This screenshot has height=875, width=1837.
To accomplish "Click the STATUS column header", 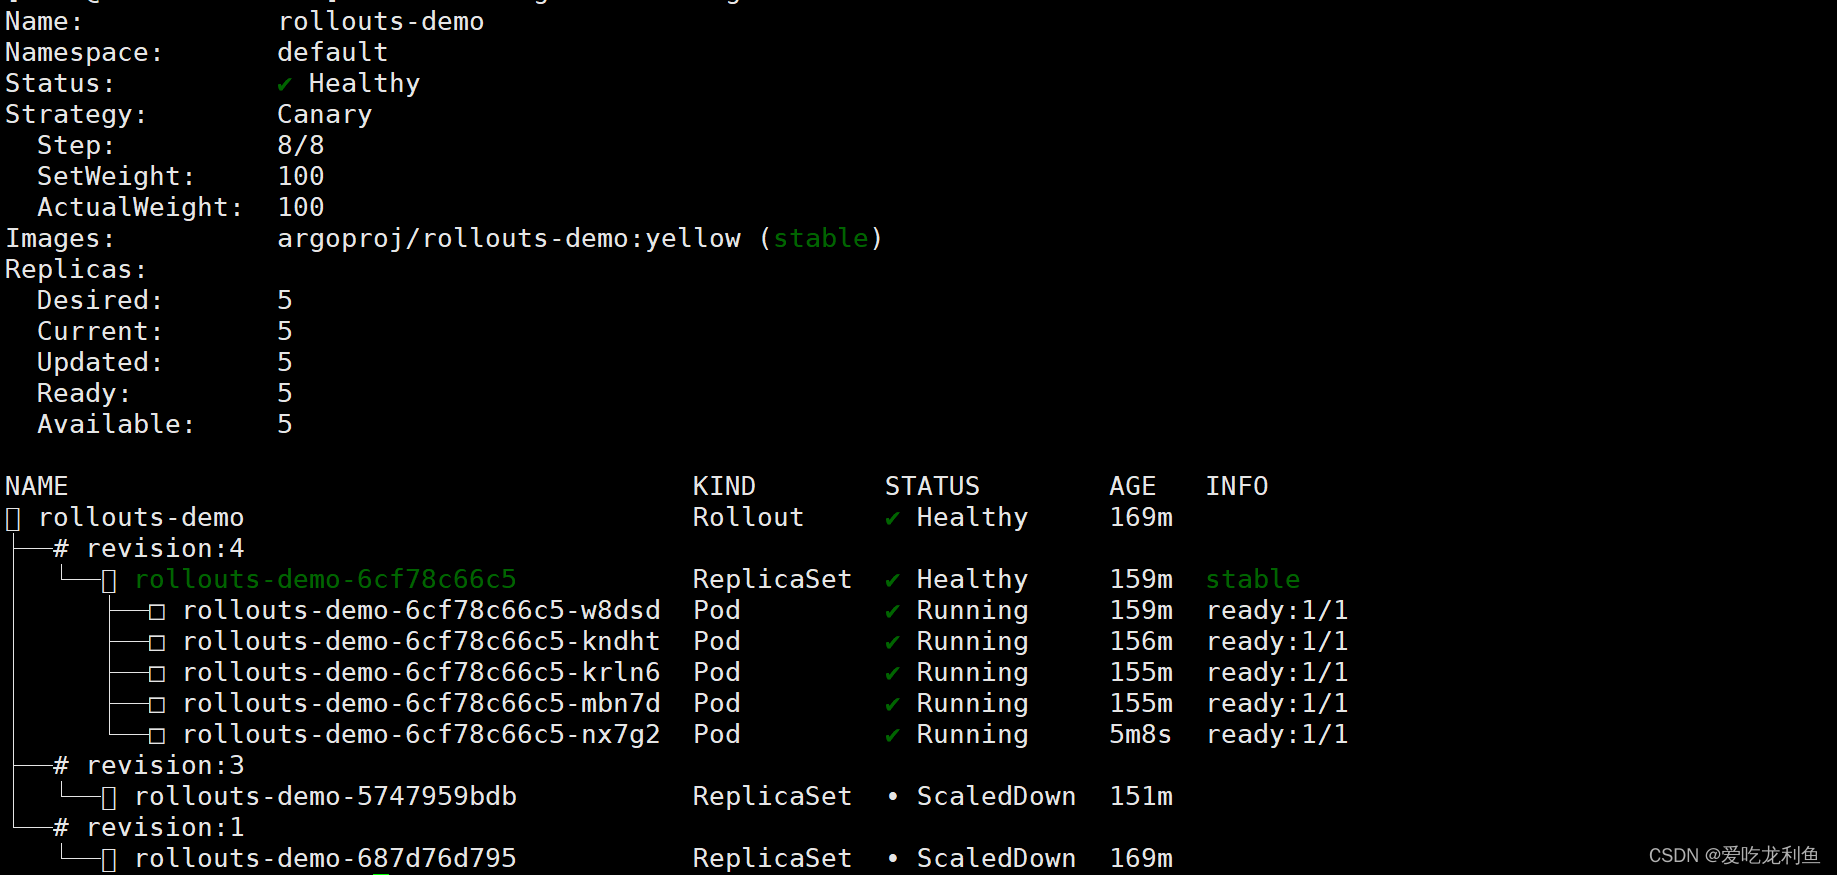I will (x=933, y=486).
